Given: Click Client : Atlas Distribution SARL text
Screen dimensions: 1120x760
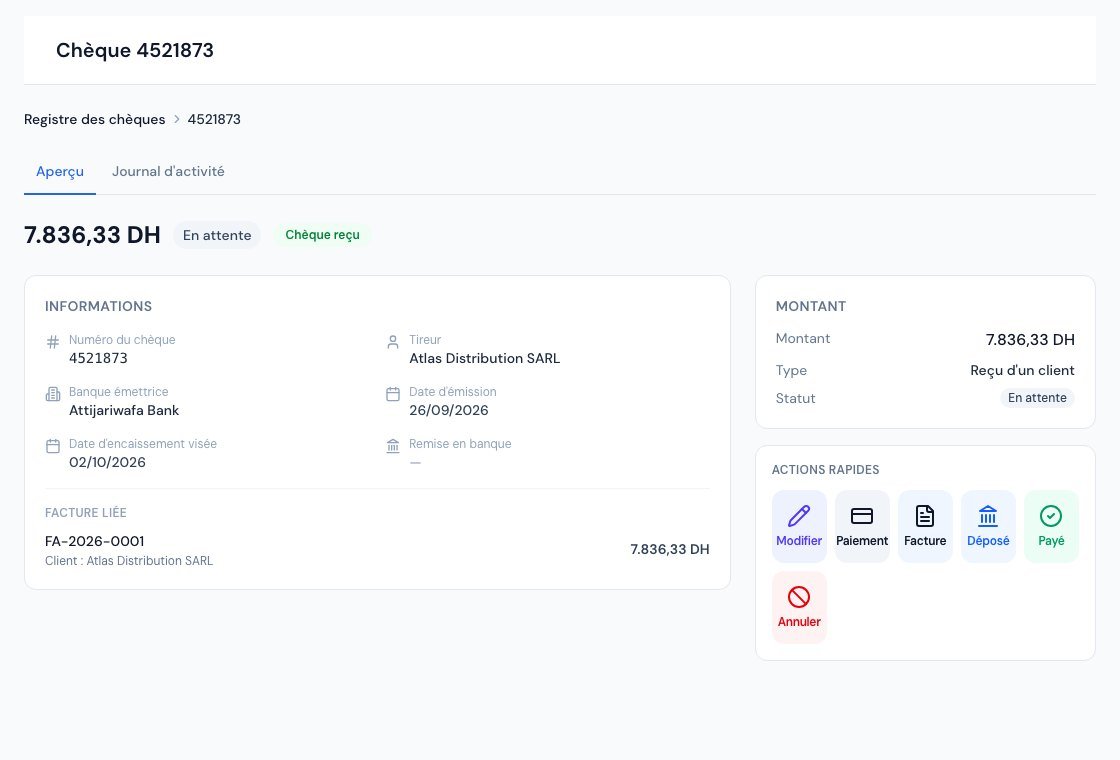Looking at the screenshot, I should (x=129, y=561).
